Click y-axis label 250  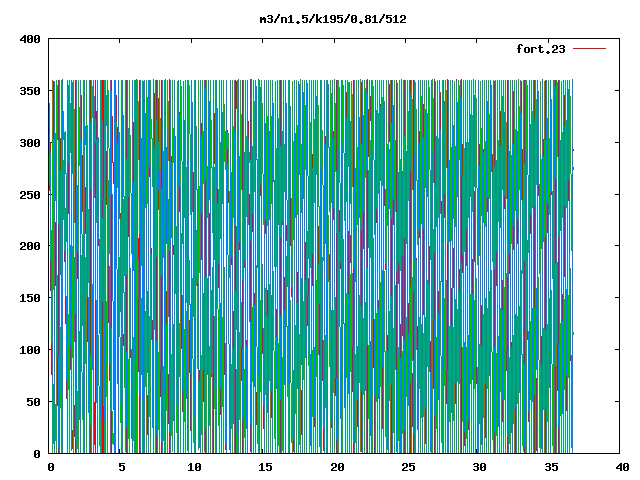tap(30, 195)
